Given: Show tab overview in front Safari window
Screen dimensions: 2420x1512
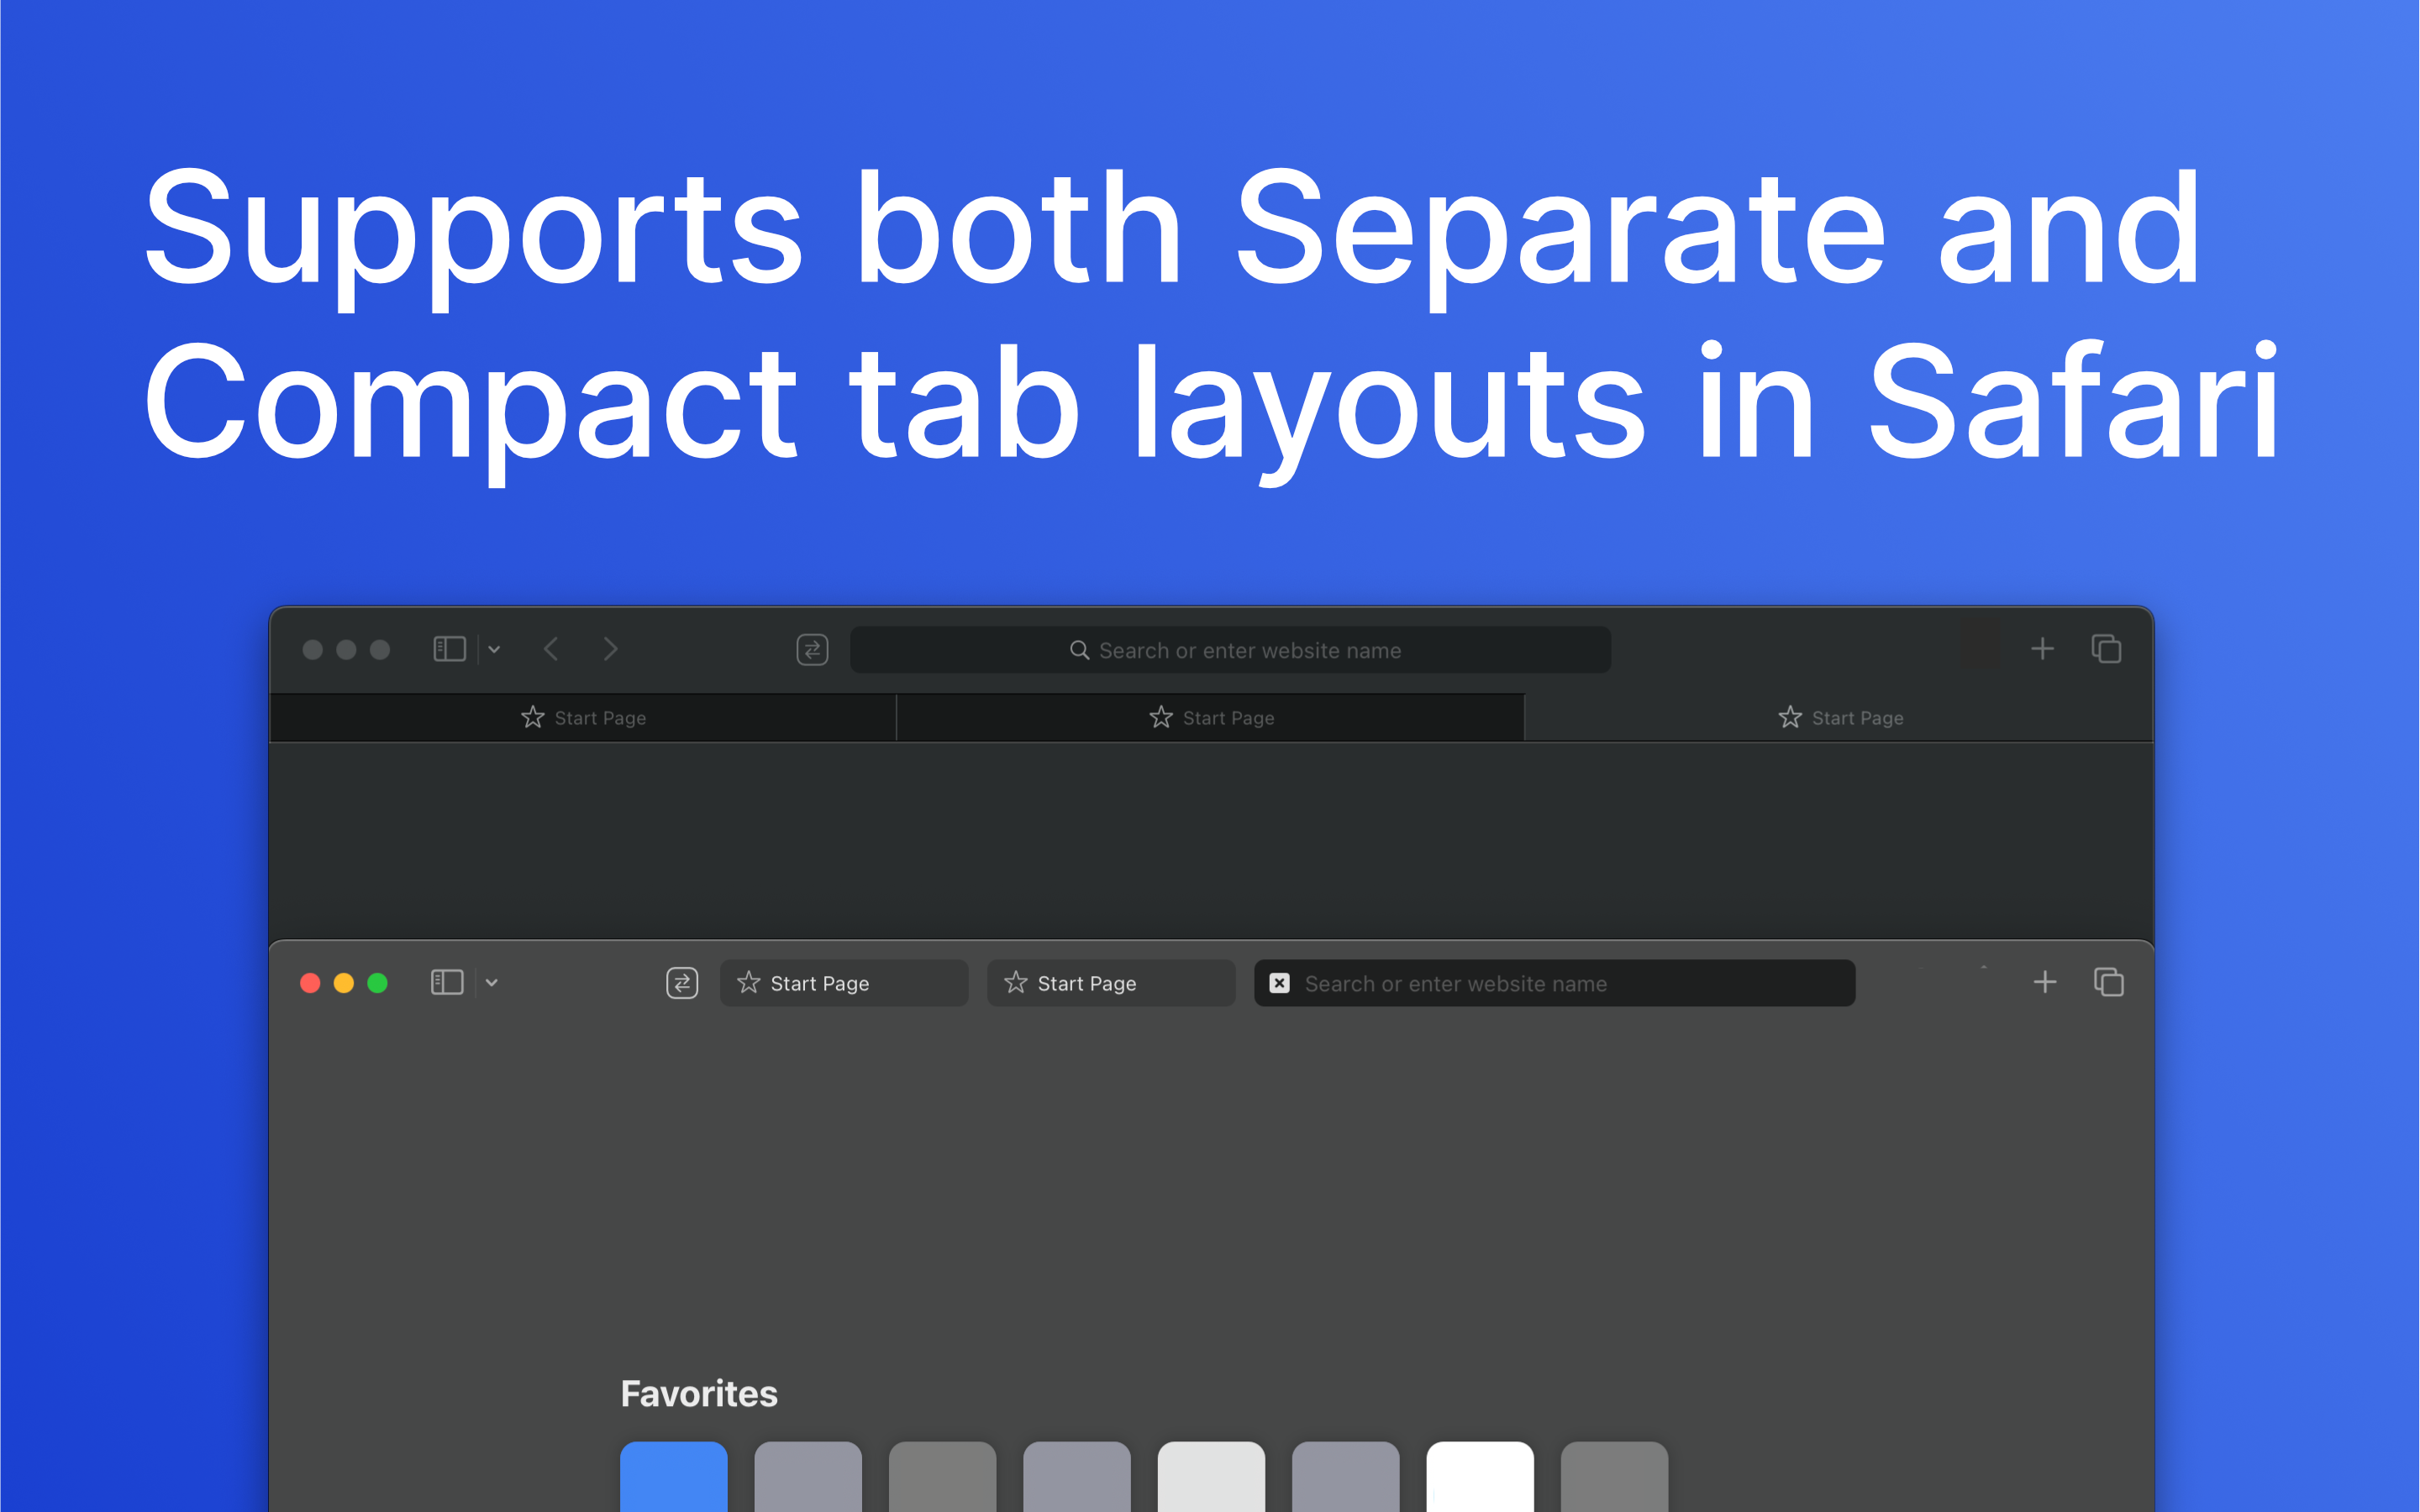Looking at the screenshot, I should [x=2109, y=982].
